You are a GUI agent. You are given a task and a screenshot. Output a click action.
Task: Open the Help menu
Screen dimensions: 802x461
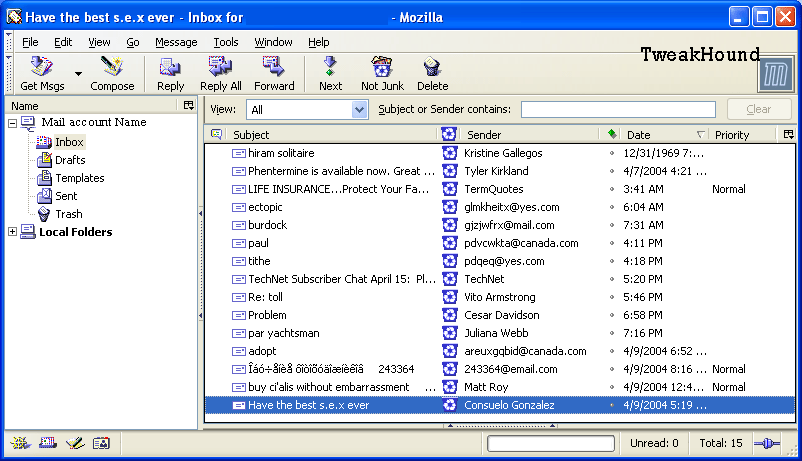318,42
